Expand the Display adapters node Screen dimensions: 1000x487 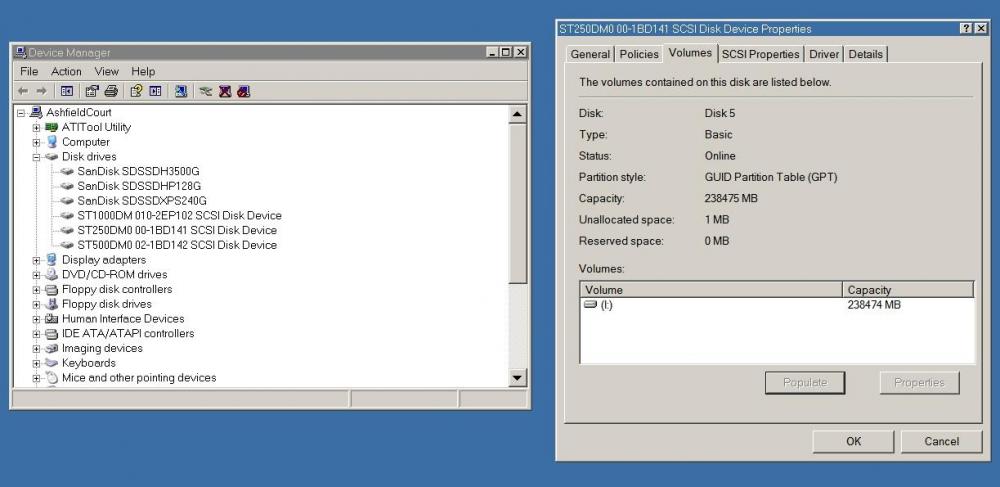(37, 260)
